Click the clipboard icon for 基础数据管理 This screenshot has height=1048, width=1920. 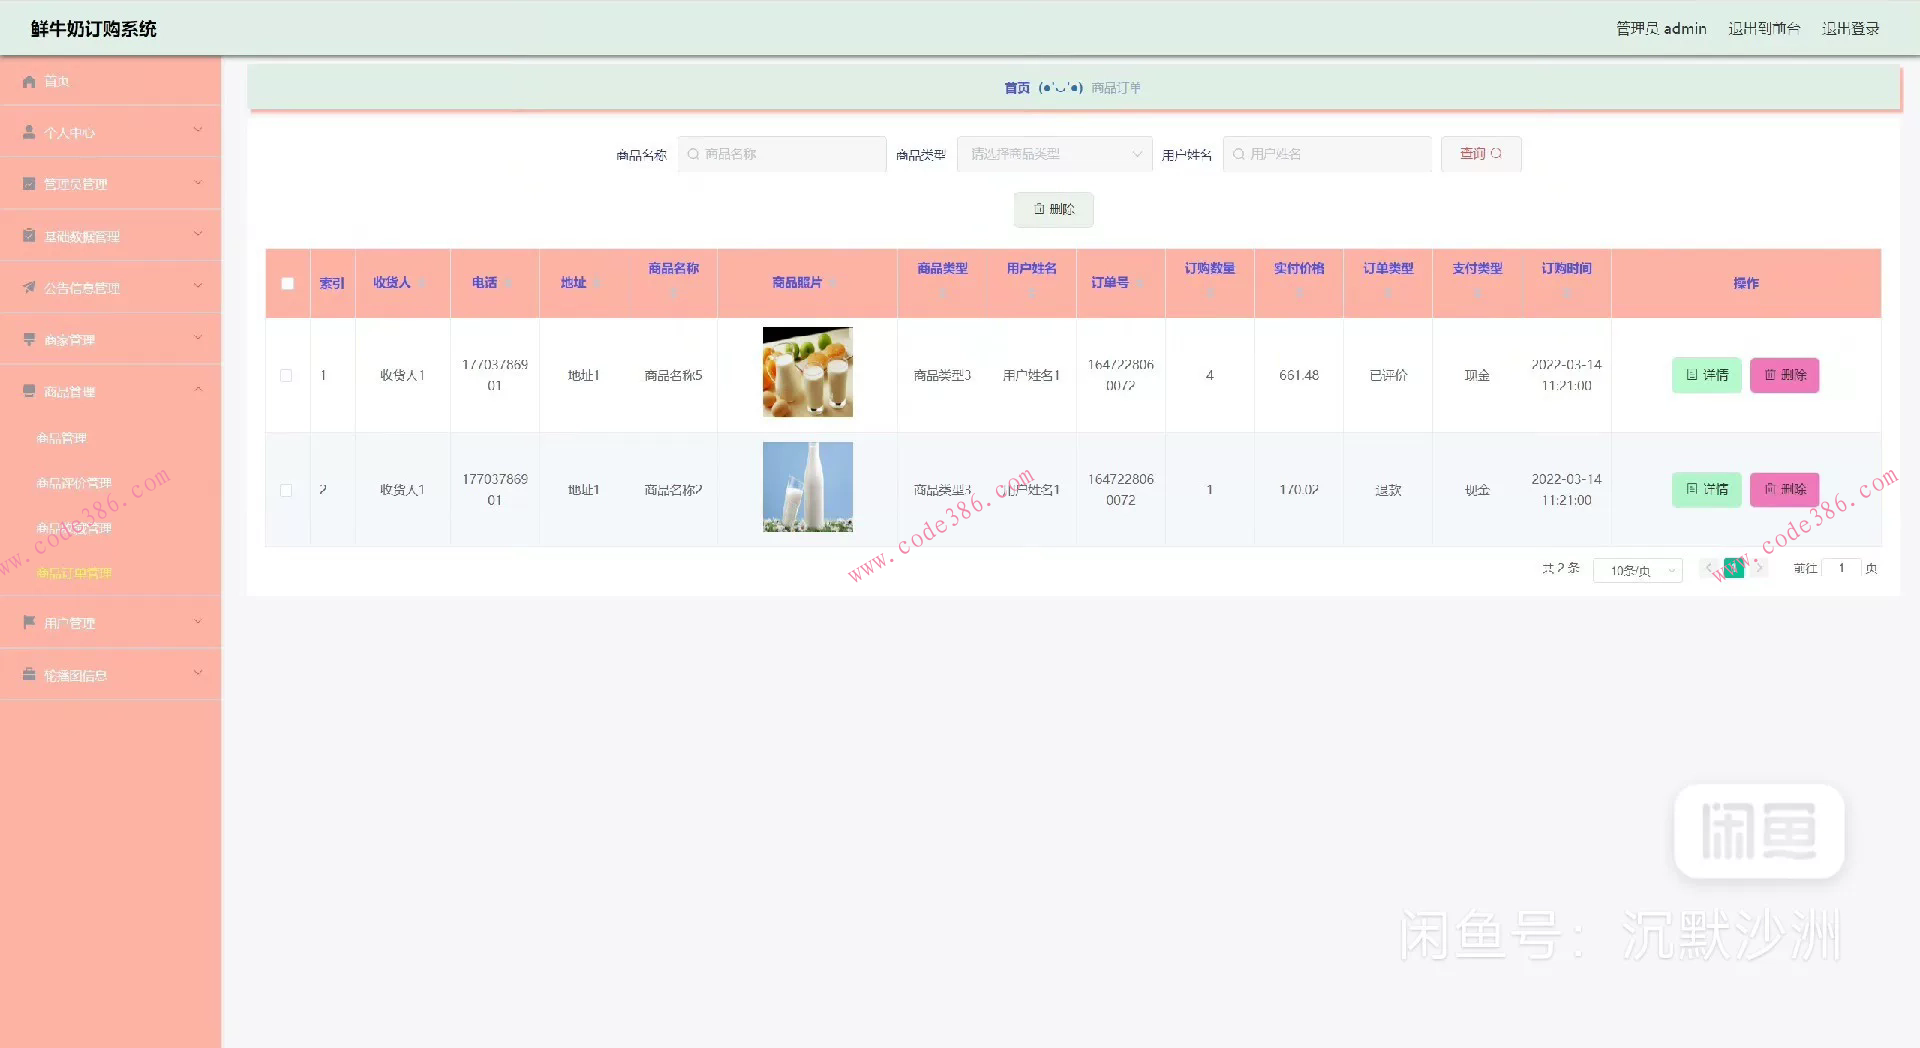(x=29, y=236)
